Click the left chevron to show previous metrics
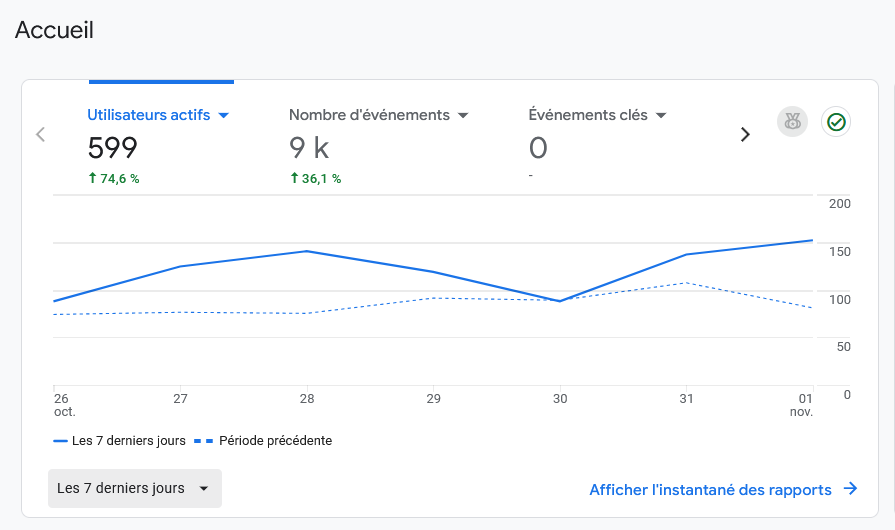The image size is (895, 530). [x=41, y=134]
